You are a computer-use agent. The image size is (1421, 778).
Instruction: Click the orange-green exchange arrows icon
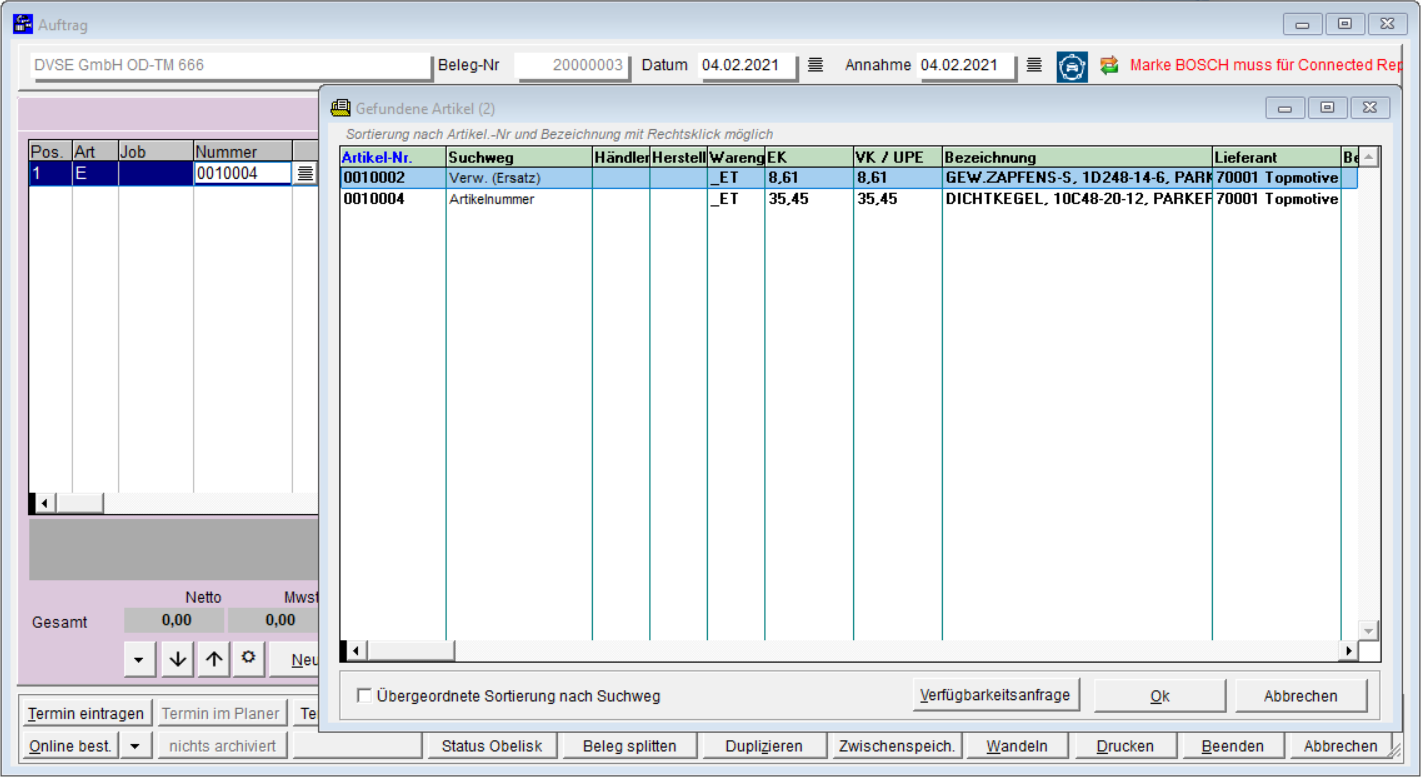(x=1109, y=65)
